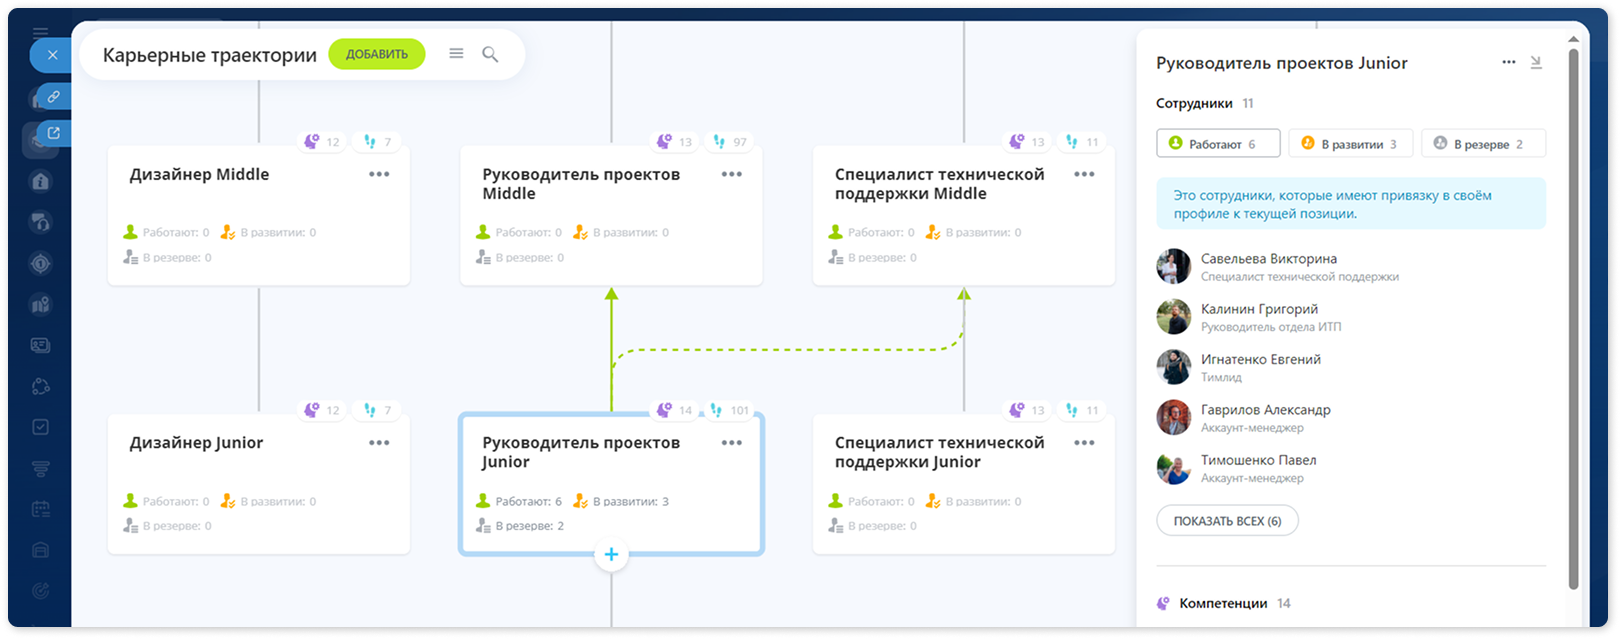Click the ПОКАЗАТЬ ВСЕХ (6) button

(1227, 521)
